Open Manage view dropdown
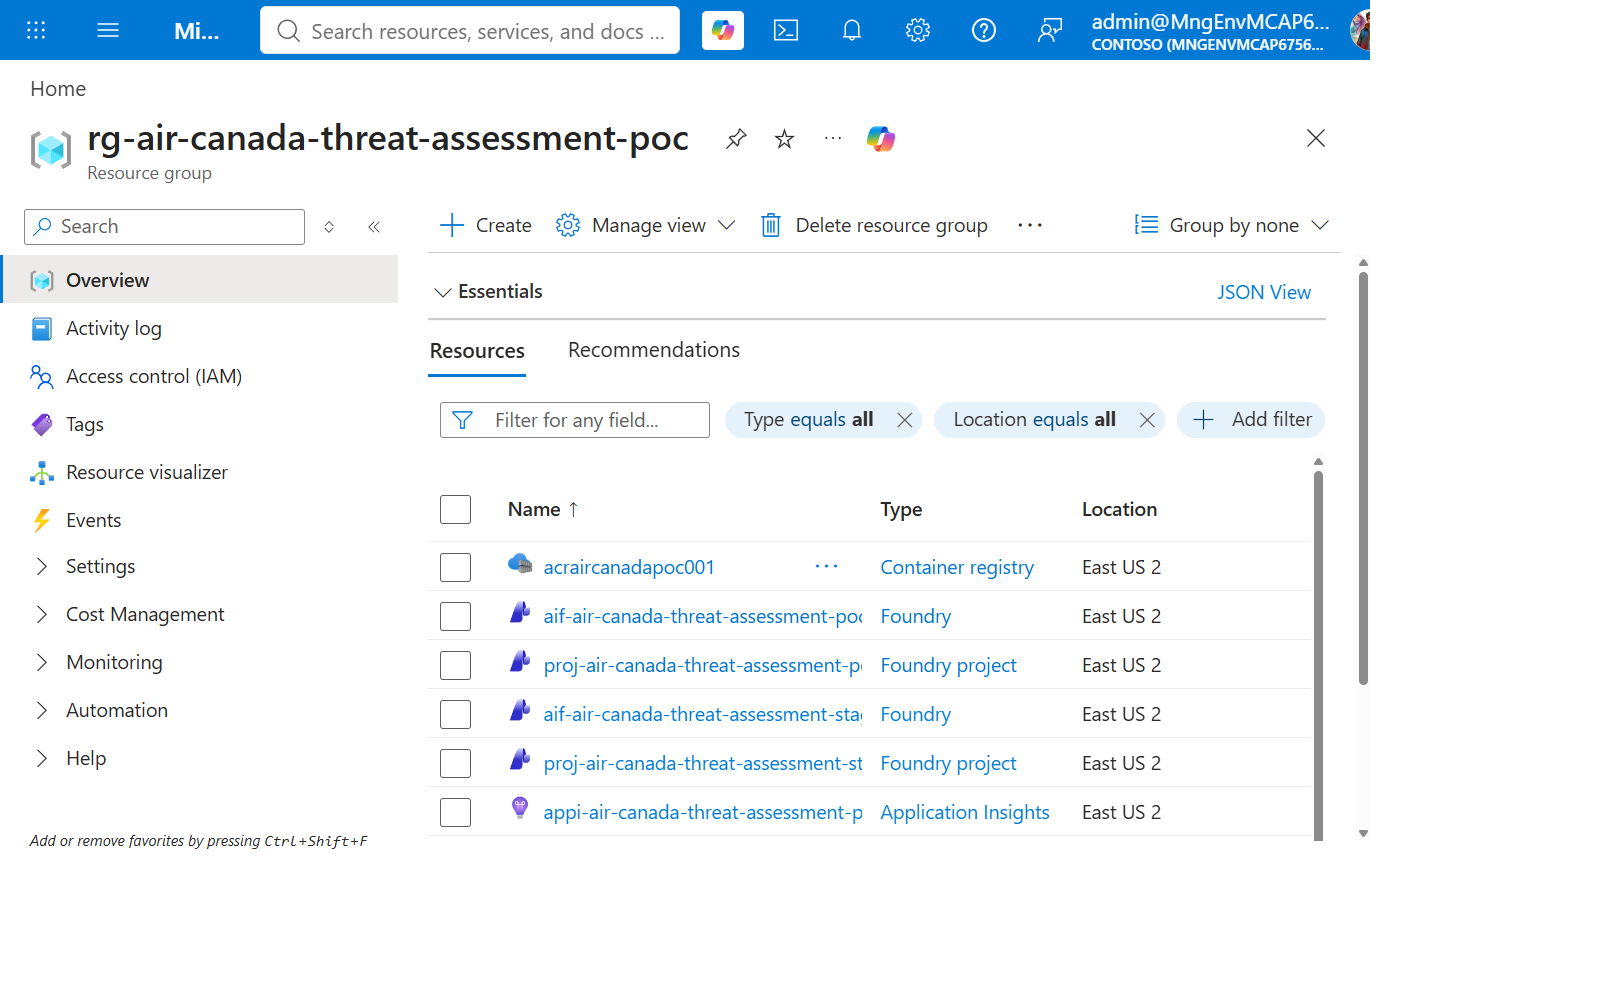This screenshot has width=1600, height=1000. (x=646, y=225)
